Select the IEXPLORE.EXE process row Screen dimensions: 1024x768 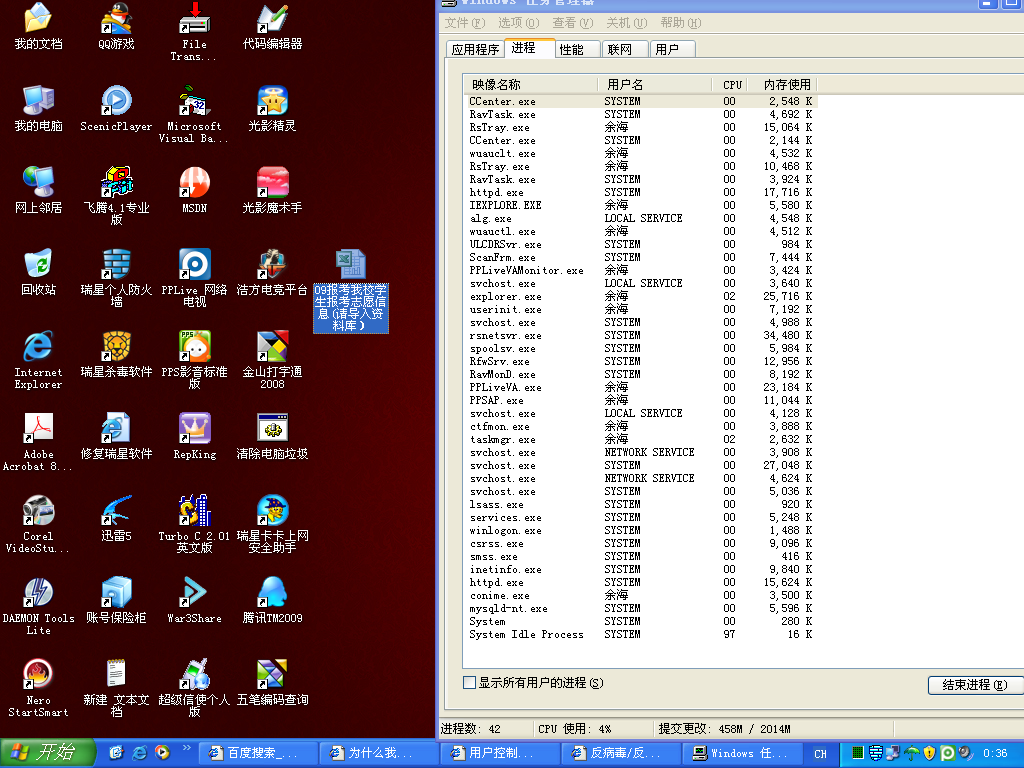tap(641, 205)
